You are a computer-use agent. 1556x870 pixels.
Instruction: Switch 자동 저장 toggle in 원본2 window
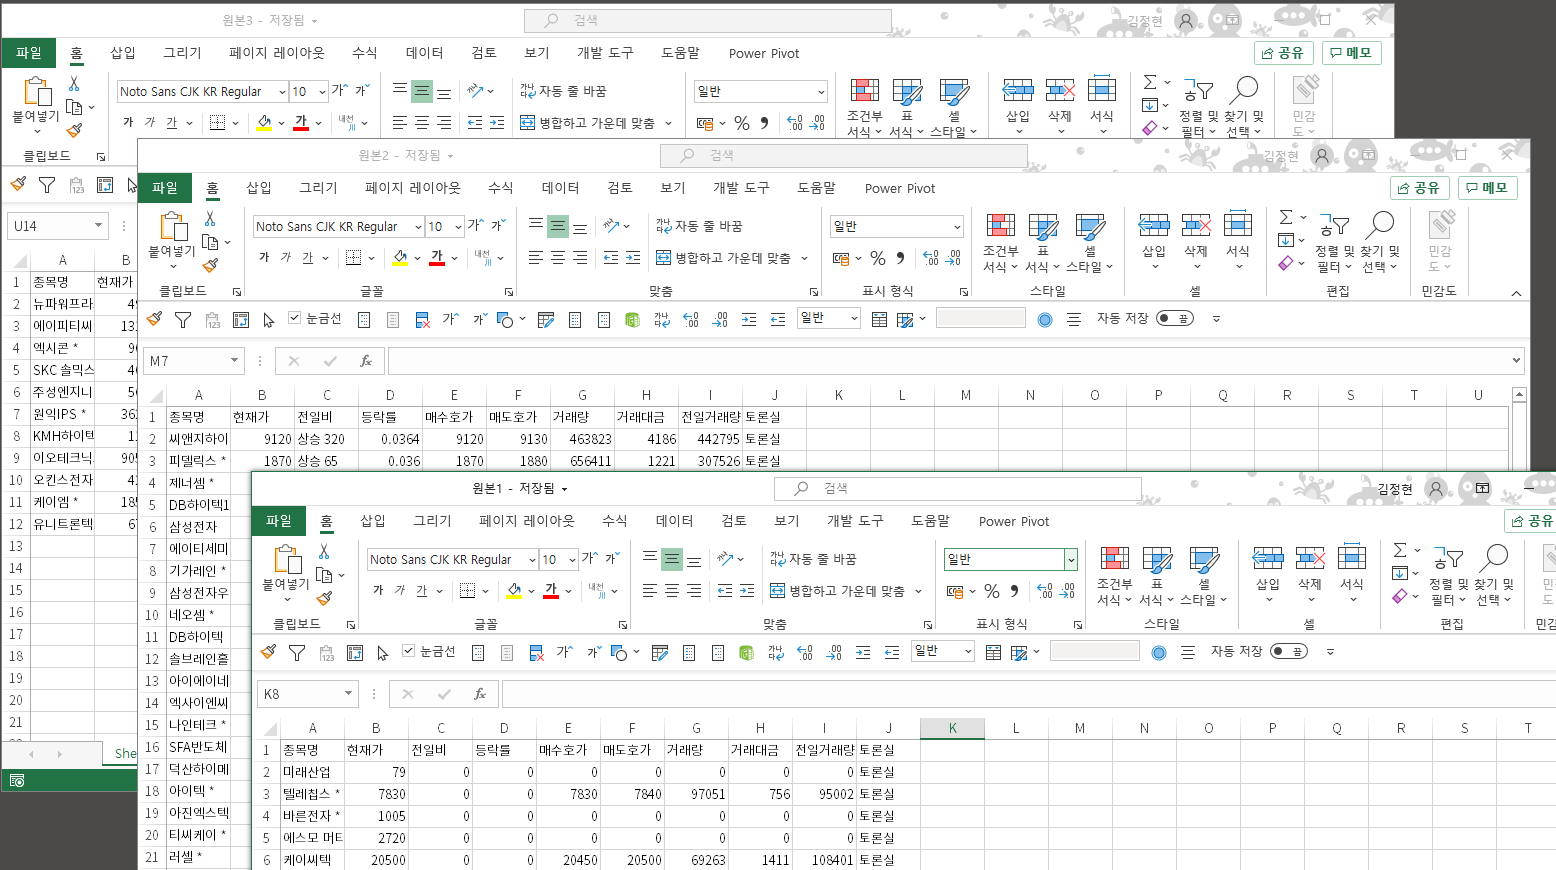tap(1175, 318)
